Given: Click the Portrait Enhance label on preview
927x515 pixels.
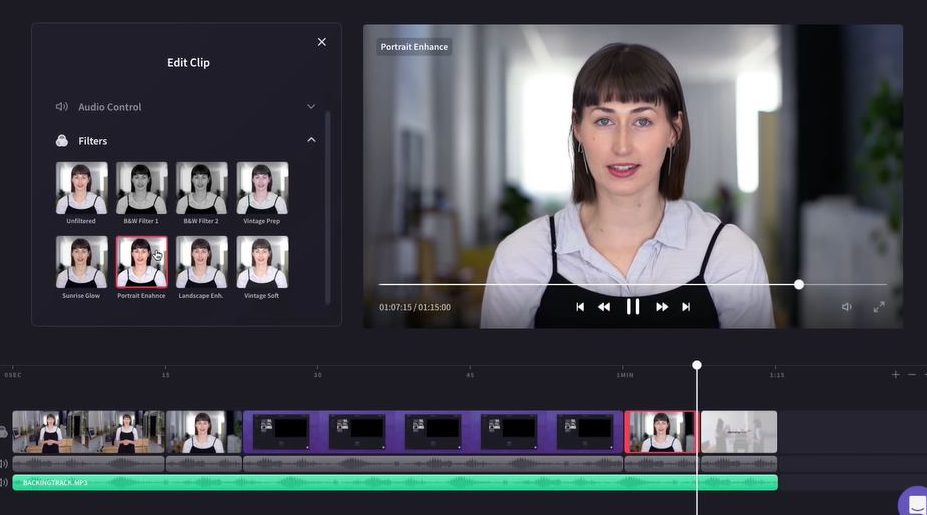Looking at the screenshot, I should (414, 47).
